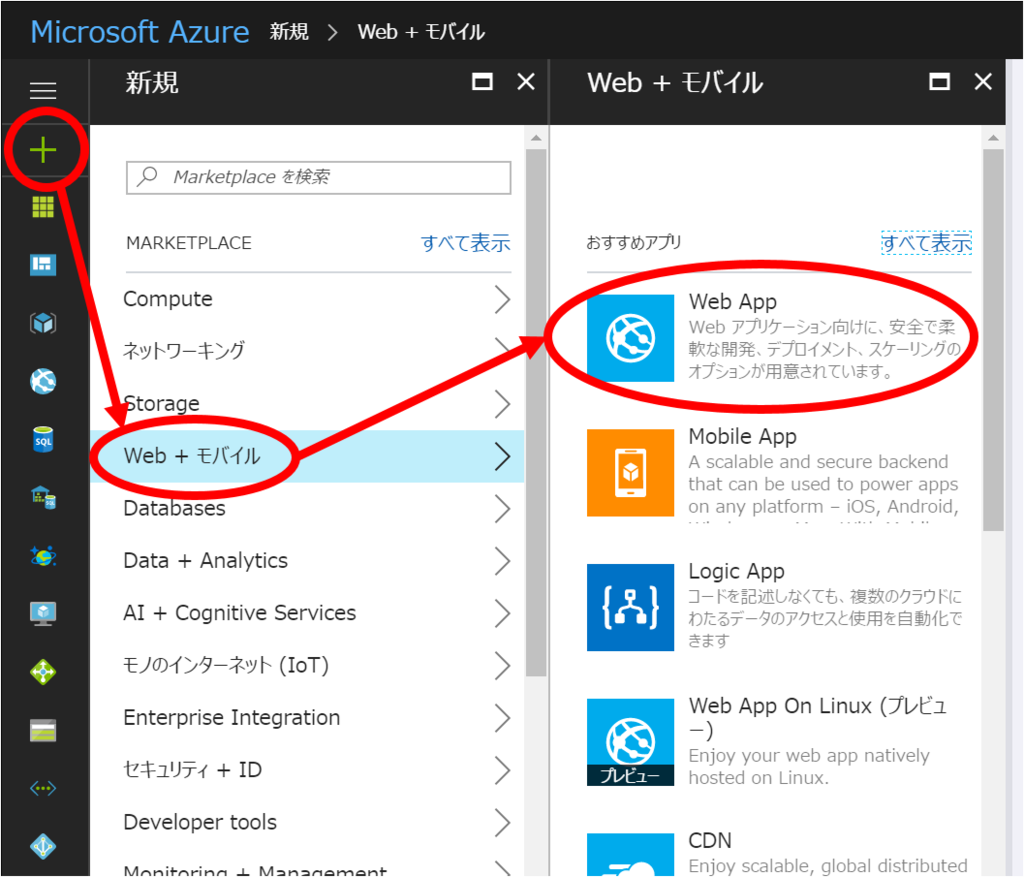Click the Web App On Linux preview icon
This screenshot has height=877, width=1024.
(x=630, y=742)
